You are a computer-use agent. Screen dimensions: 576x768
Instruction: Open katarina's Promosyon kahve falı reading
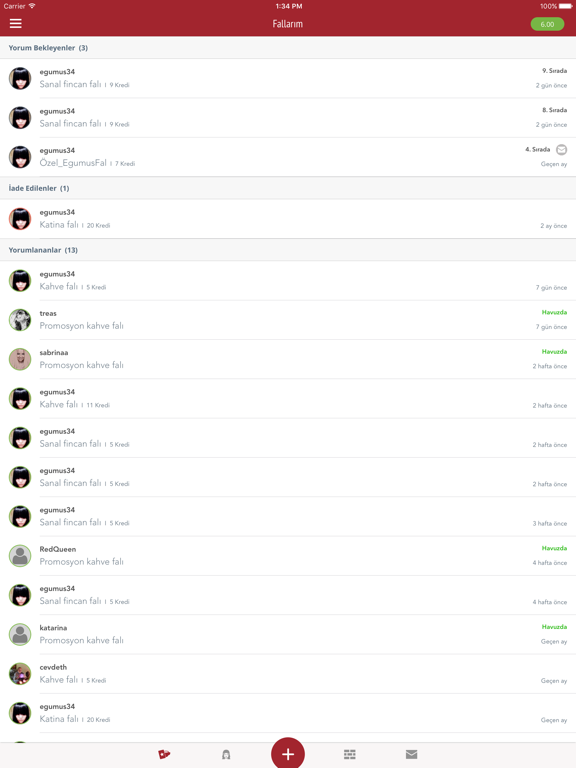click(288, 634)
